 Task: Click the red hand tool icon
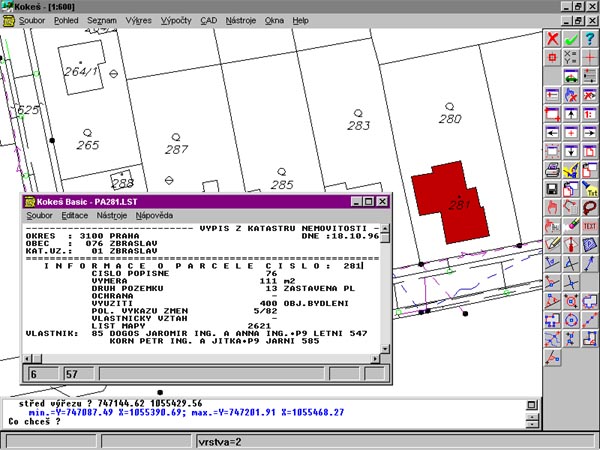(551, 206)
